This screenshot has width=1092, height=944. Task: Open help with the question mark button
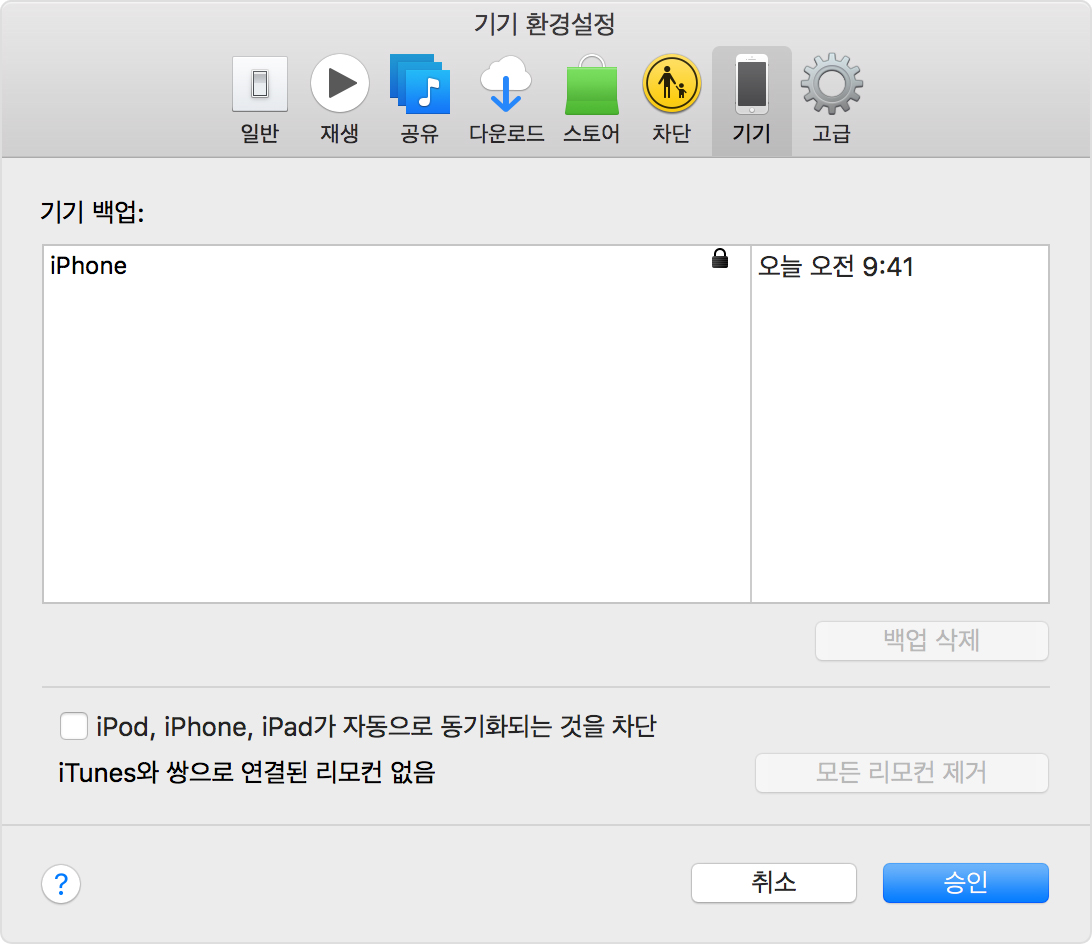pyautogui.click(x=61, y=884)
